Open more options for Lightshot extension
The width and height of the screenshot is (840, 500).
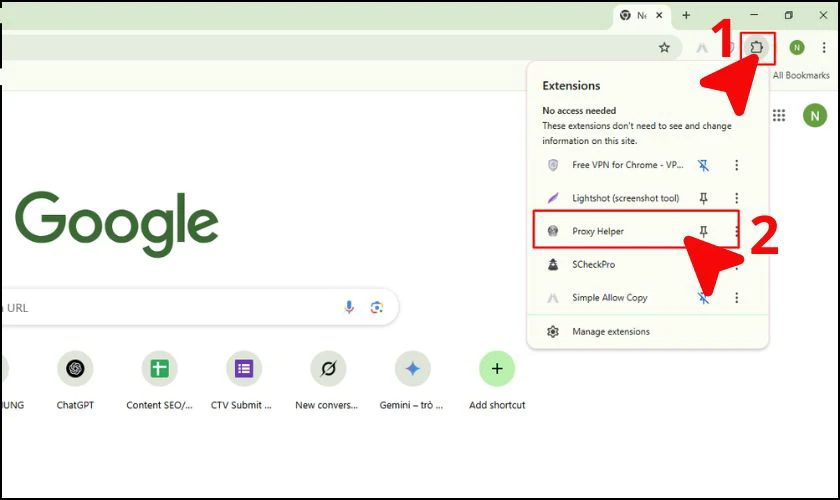(x=737, y=198)
